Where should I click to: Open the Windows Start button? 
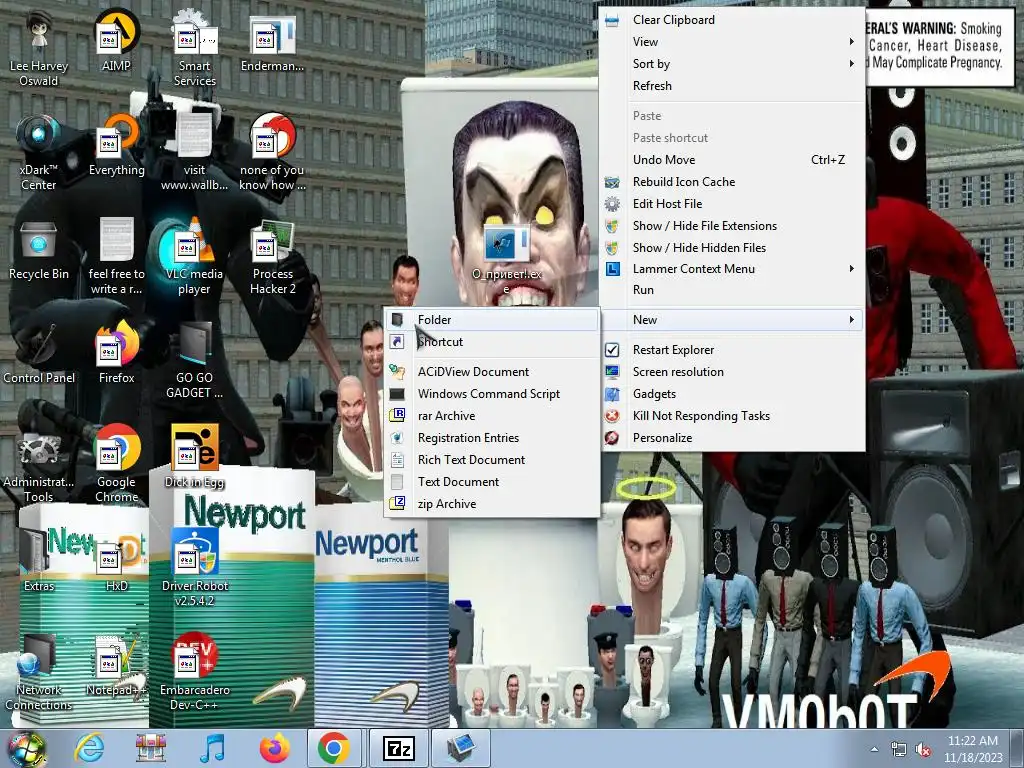pos(26,749)
